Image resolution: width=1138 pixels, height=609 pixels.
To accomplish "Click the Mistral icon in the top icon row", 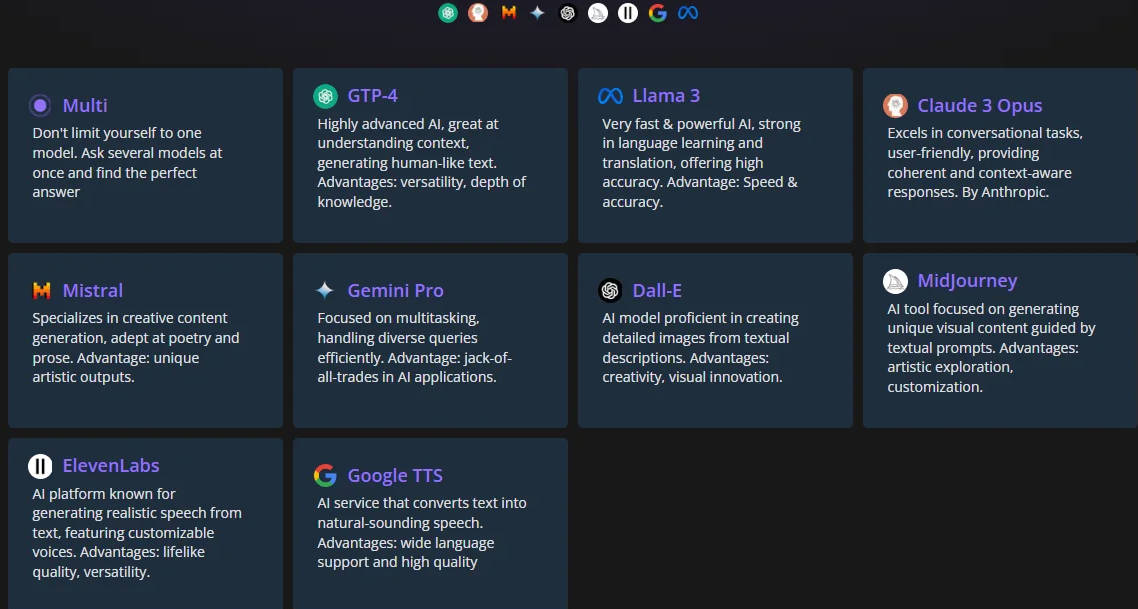I will pyautogui.click(x=508, y=12).
